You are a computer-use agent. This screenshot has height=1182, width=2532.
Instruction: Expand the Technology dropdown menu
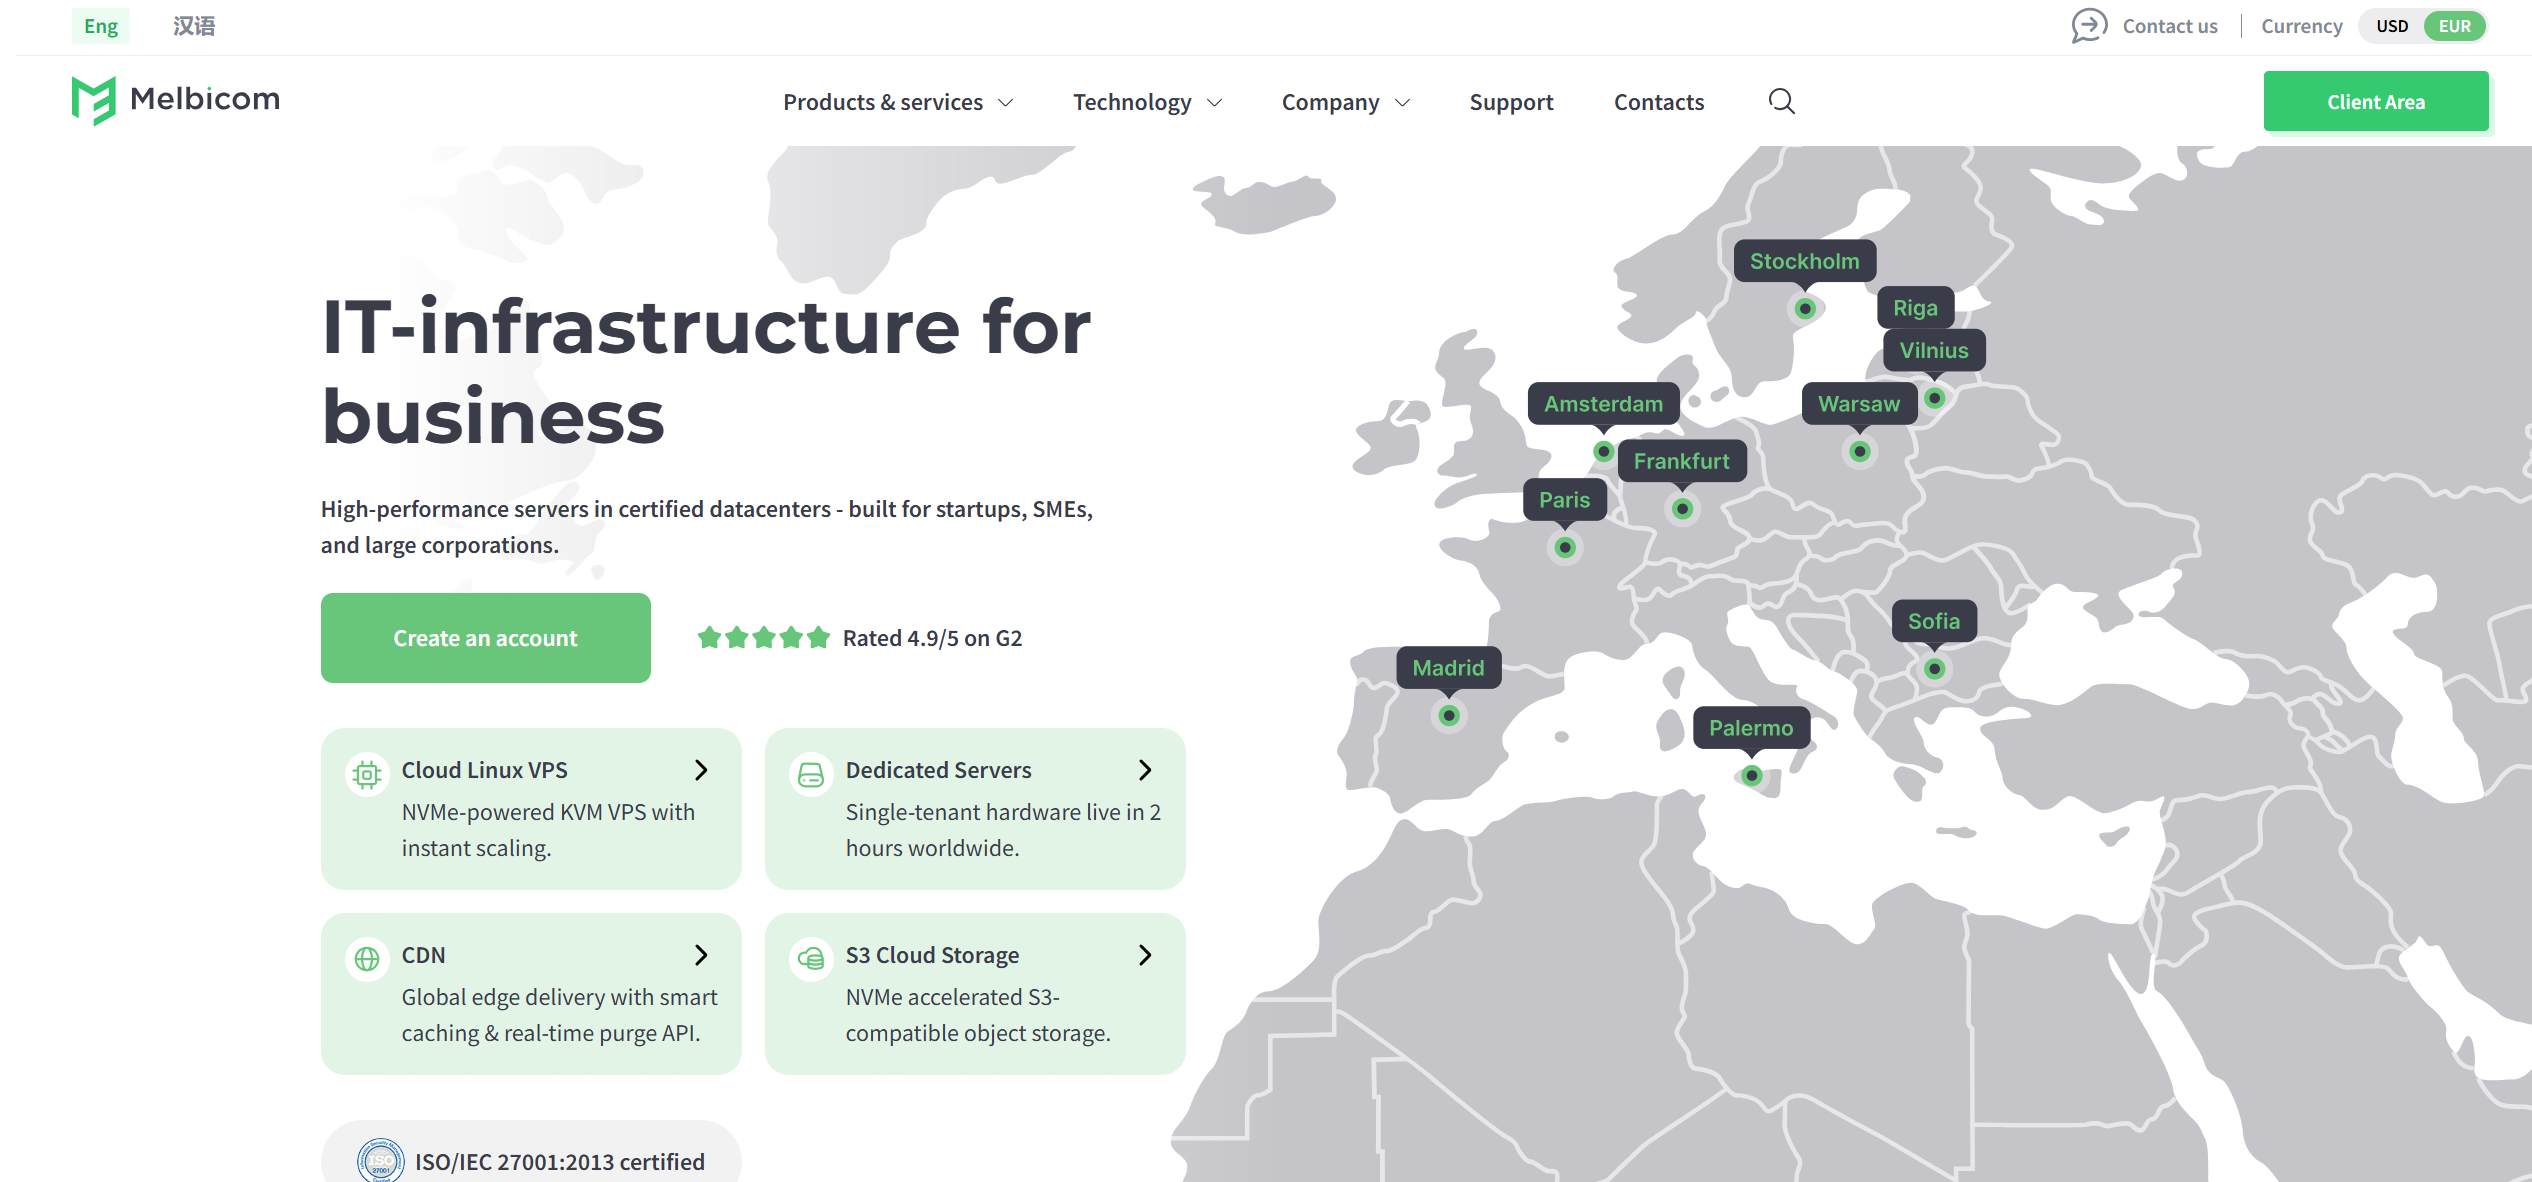1147,102
